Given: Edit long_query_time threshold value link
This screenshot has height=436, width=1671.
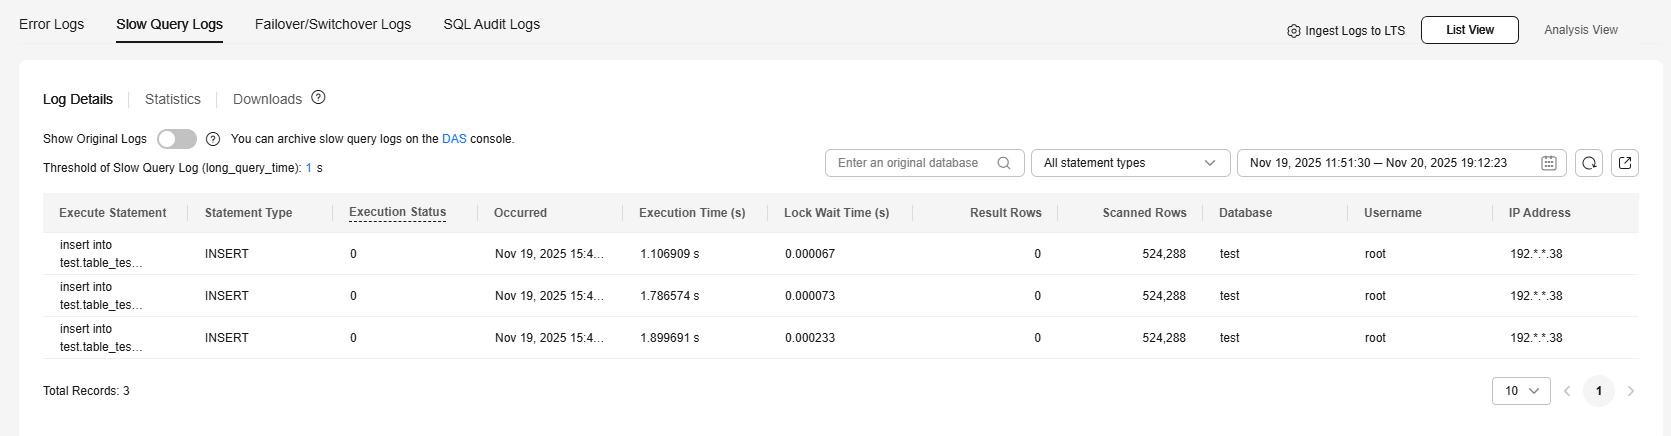Looking at the screenshot, I should 309,168.
